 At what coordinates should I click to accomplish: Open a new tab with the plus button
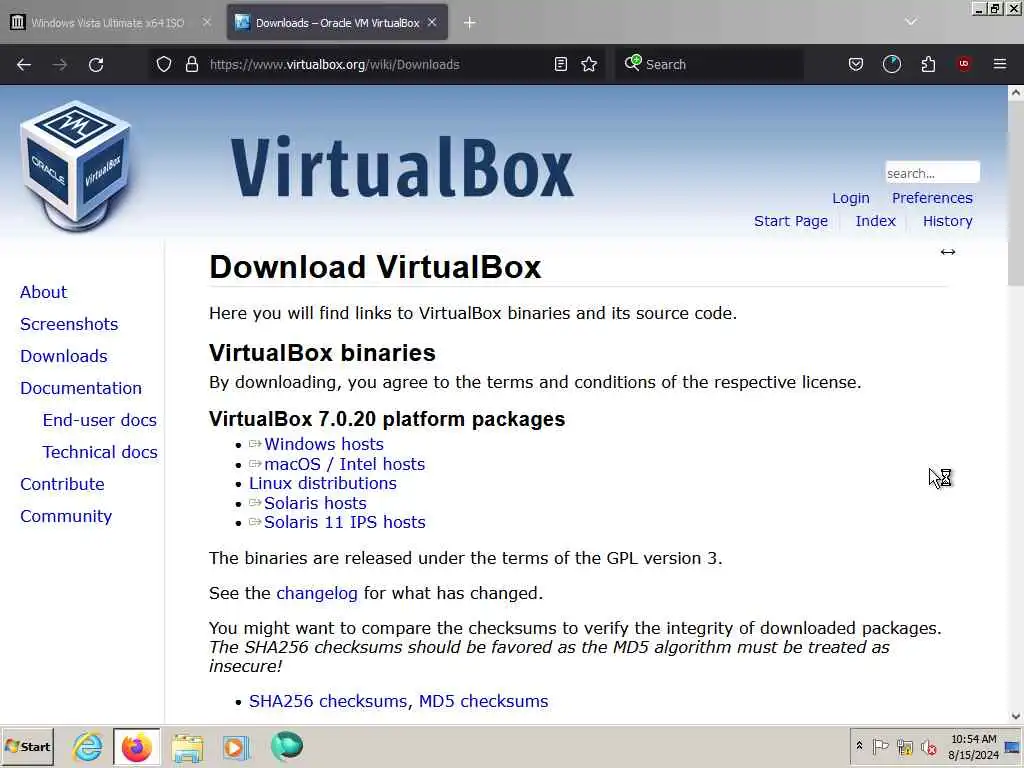(x=470, y=23)
